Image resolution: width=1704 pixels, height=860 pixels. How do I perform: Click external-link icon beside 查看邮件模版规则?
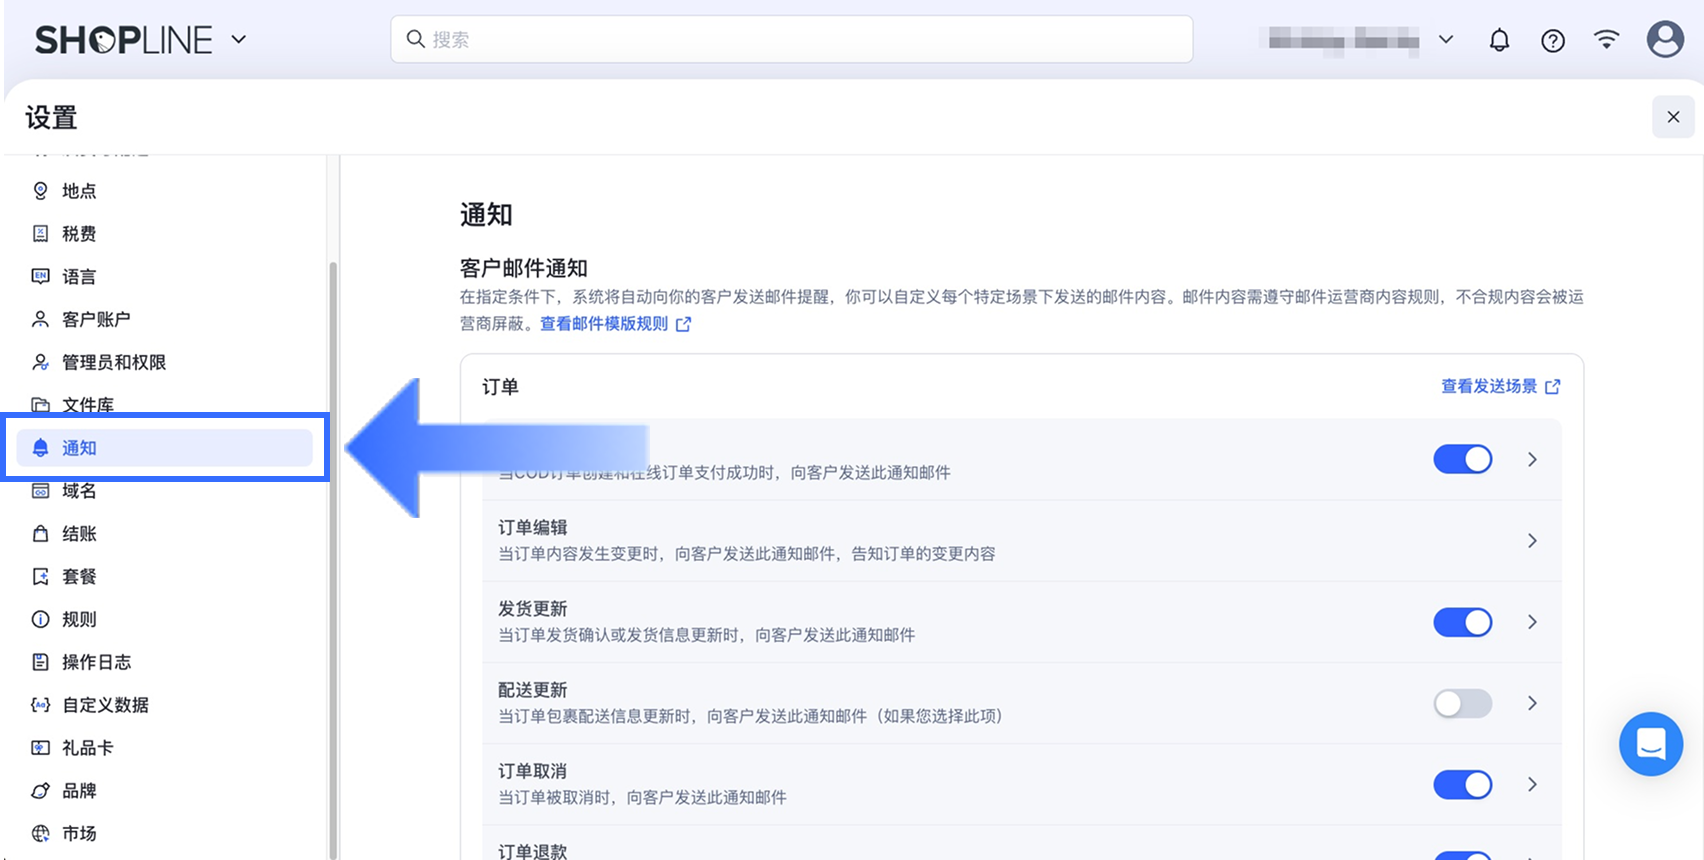coord(683,324)
